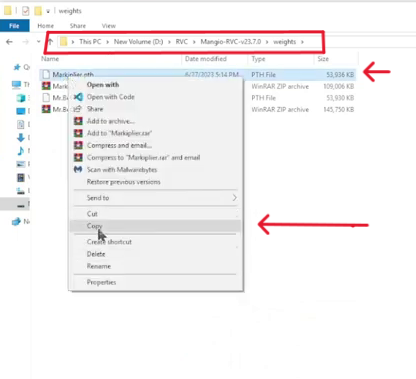Click Music note icon in sidebar
Screen dimensions: 416x379
[21, 151]
